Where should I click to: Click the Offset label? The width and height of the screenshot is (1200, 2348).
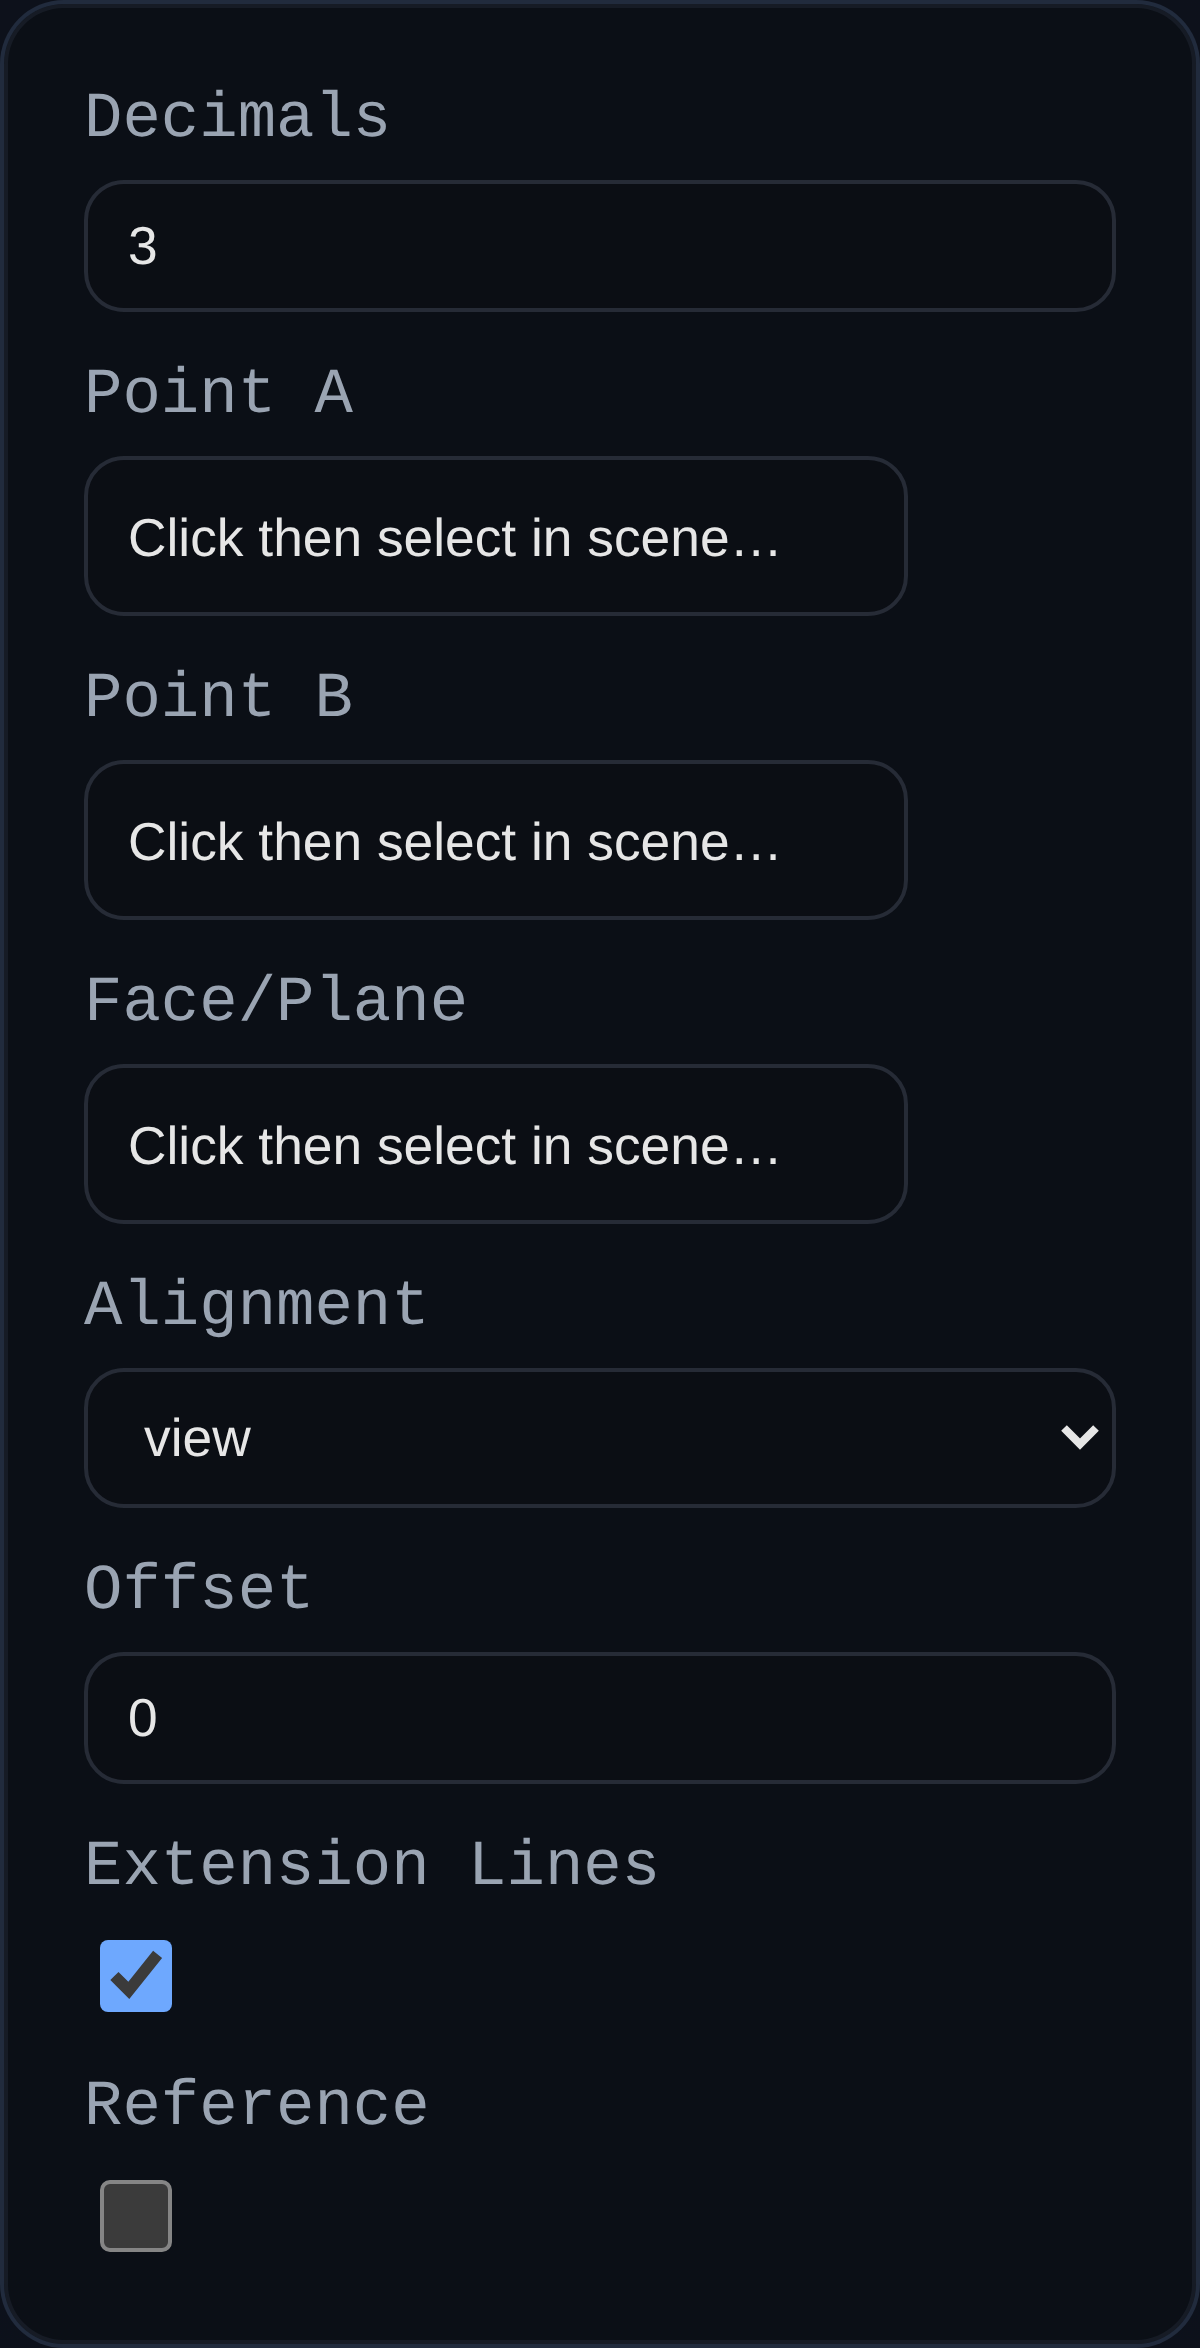pyautogui.click(x=197, y=1587)
